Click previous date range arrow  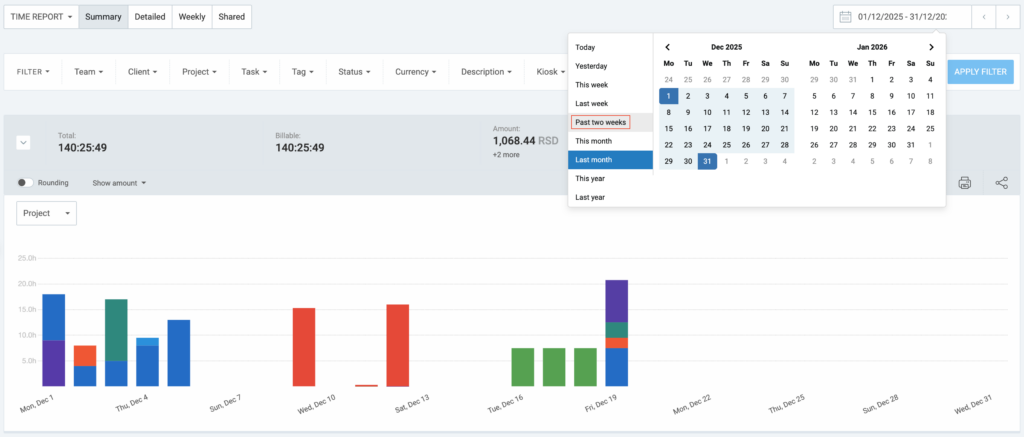coord(985,17)
